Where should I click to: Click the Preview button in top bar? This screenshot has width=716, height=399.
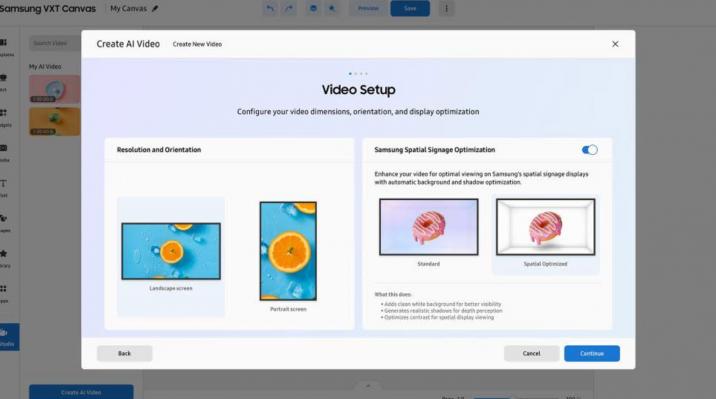tap(368, 8)
